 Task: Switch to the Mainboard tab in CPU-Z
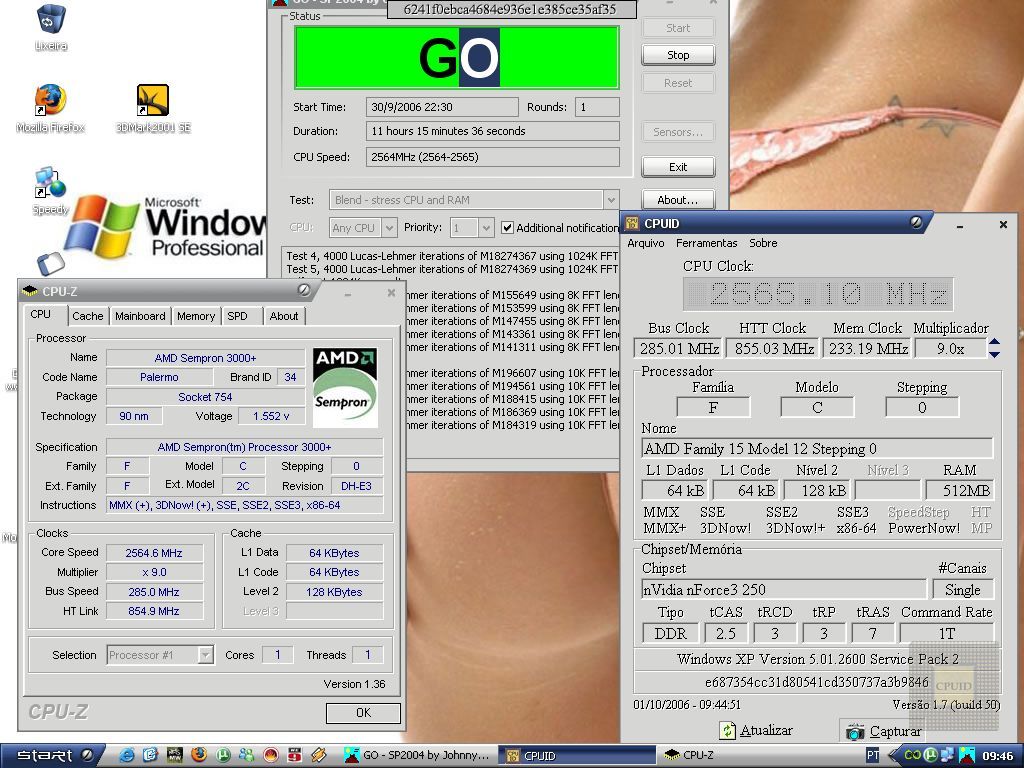click(140, 316)
